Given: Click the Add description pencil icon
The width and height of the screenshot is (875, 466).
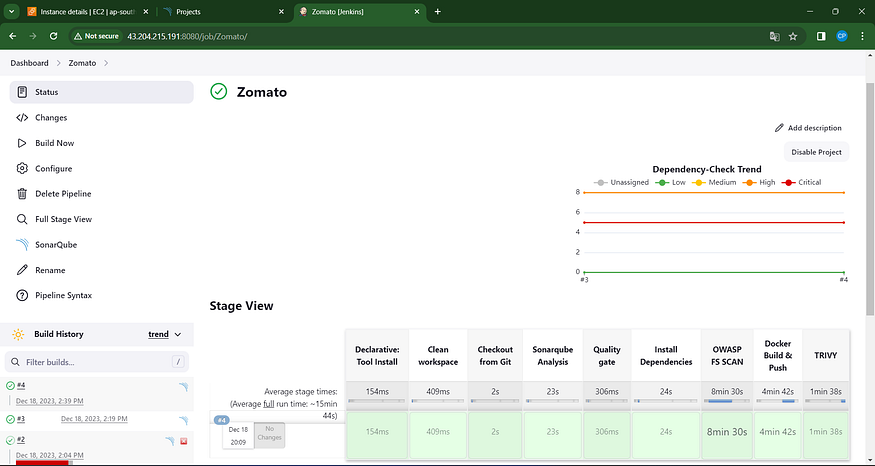Looking at the screenshot, I should coord(779,128).
